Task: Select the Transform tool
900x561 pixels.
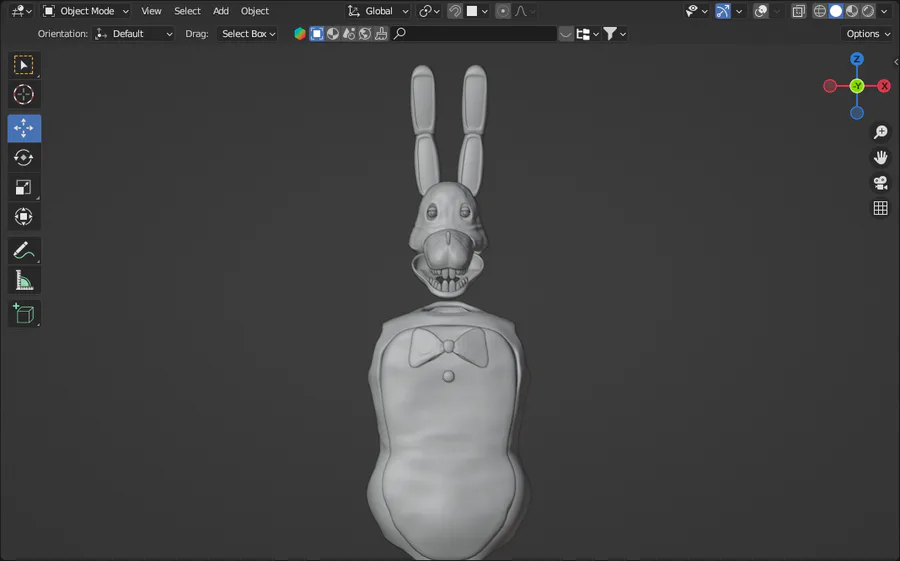Action: (x=24, y=216)
